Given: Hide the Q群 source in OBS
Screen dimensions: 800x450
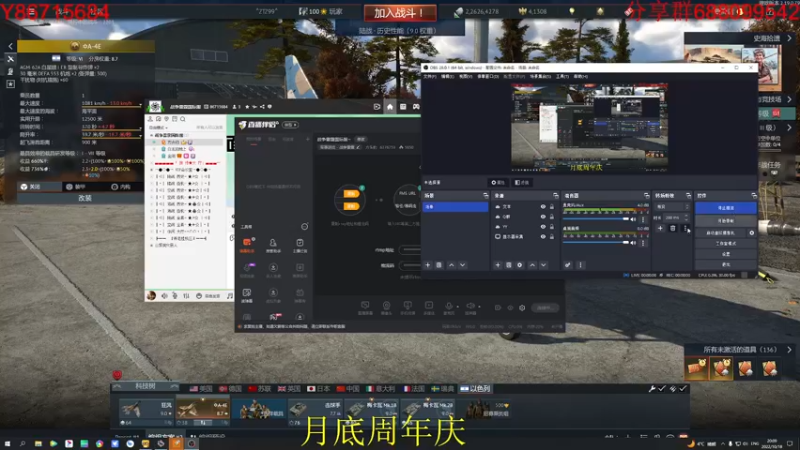Looking at the screenshot, I should pyautogui.click(x=543, y=217).
